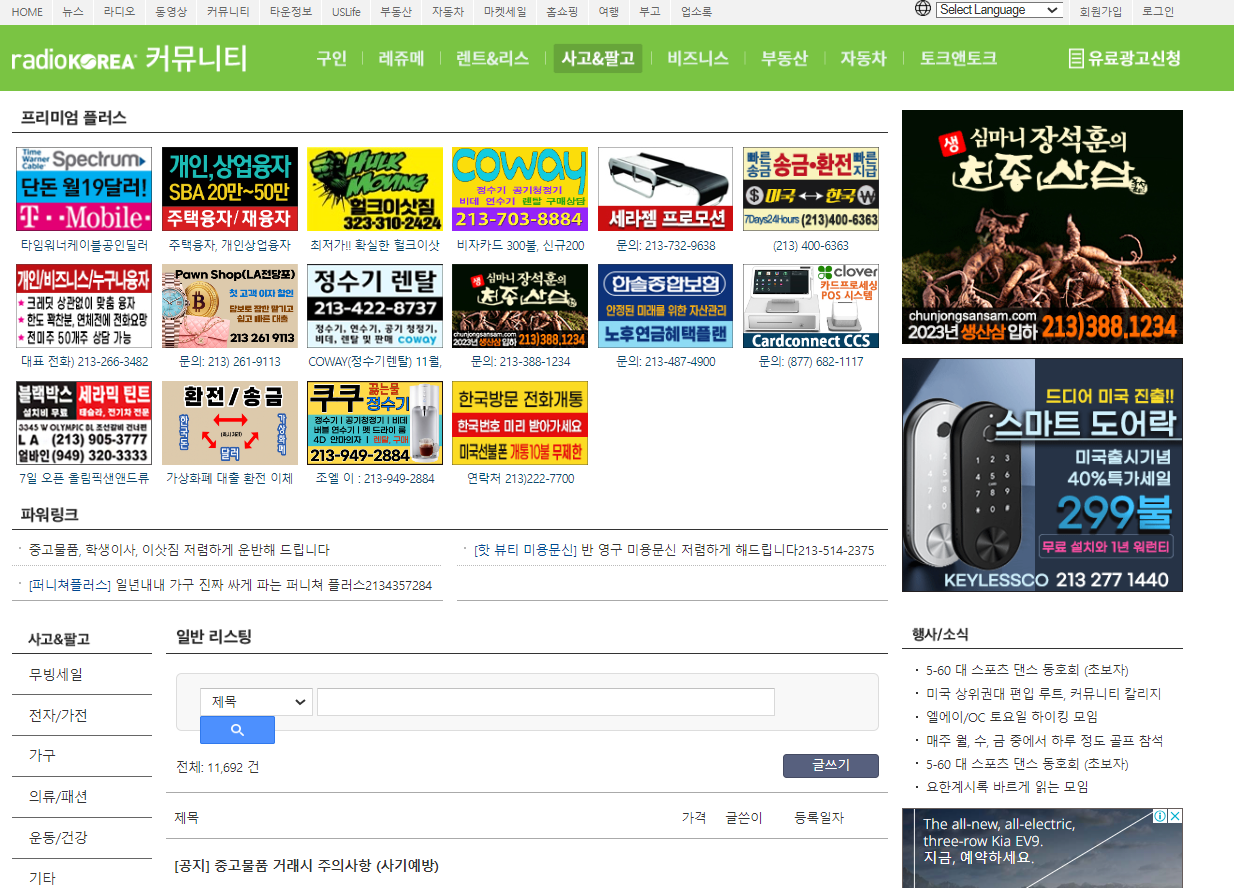This screenshot has height=888, width=1234.
Task: Open 뉴스 in the top bar
Action: [x=73, y=12]
